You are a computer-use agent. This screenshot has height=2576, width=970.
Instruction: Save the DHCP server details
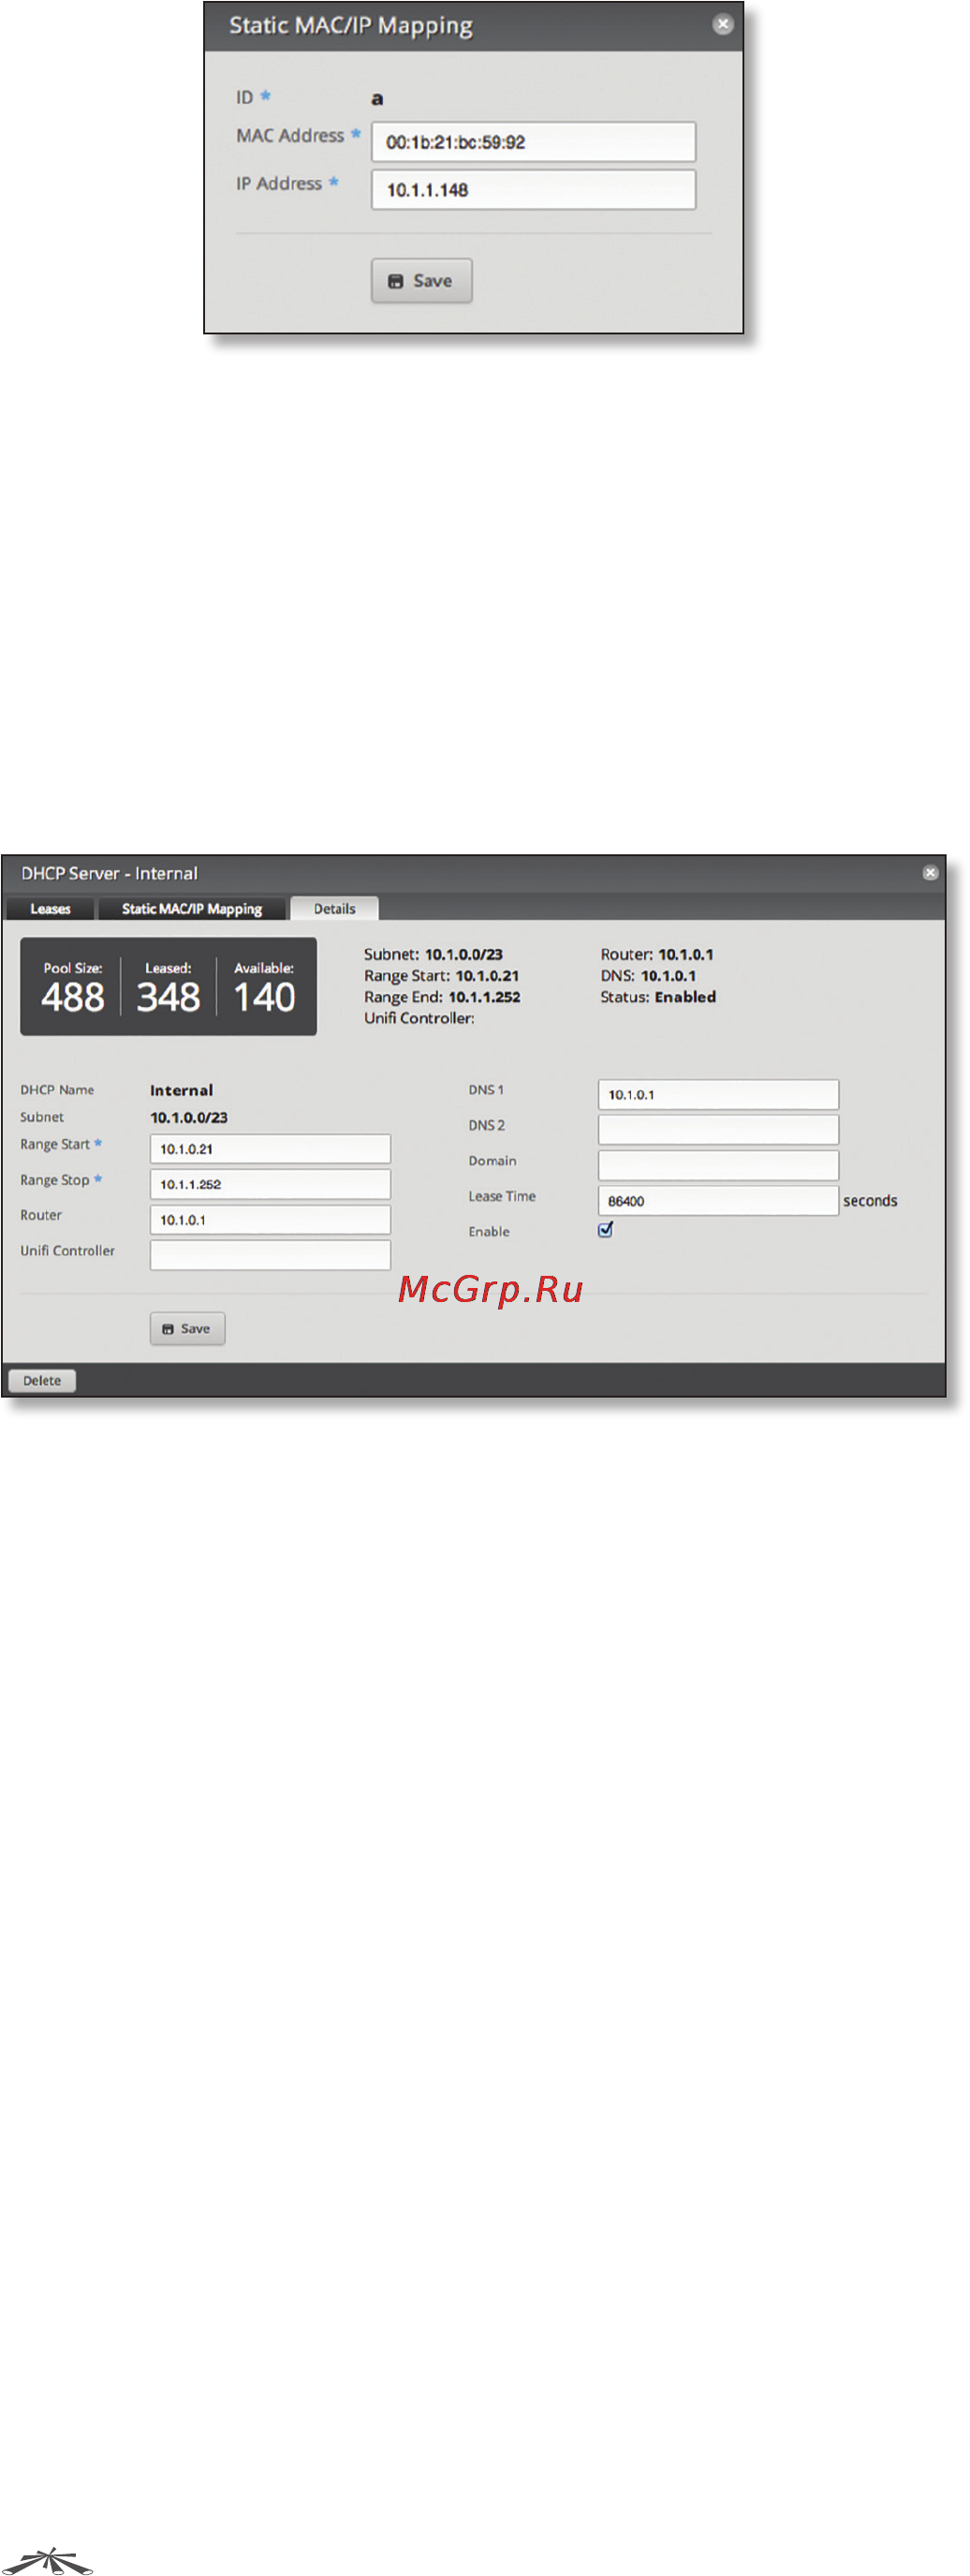[x=187, y=1329]
